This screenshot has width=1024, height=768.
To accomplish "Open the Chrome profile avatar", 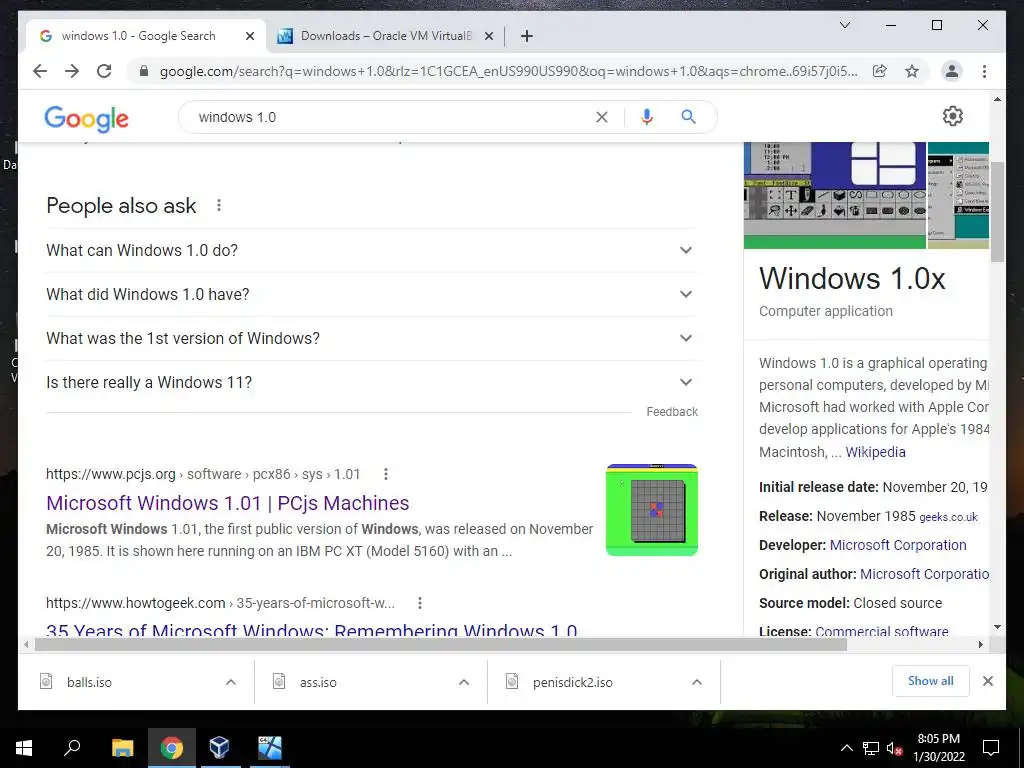I will click(952, 71).
